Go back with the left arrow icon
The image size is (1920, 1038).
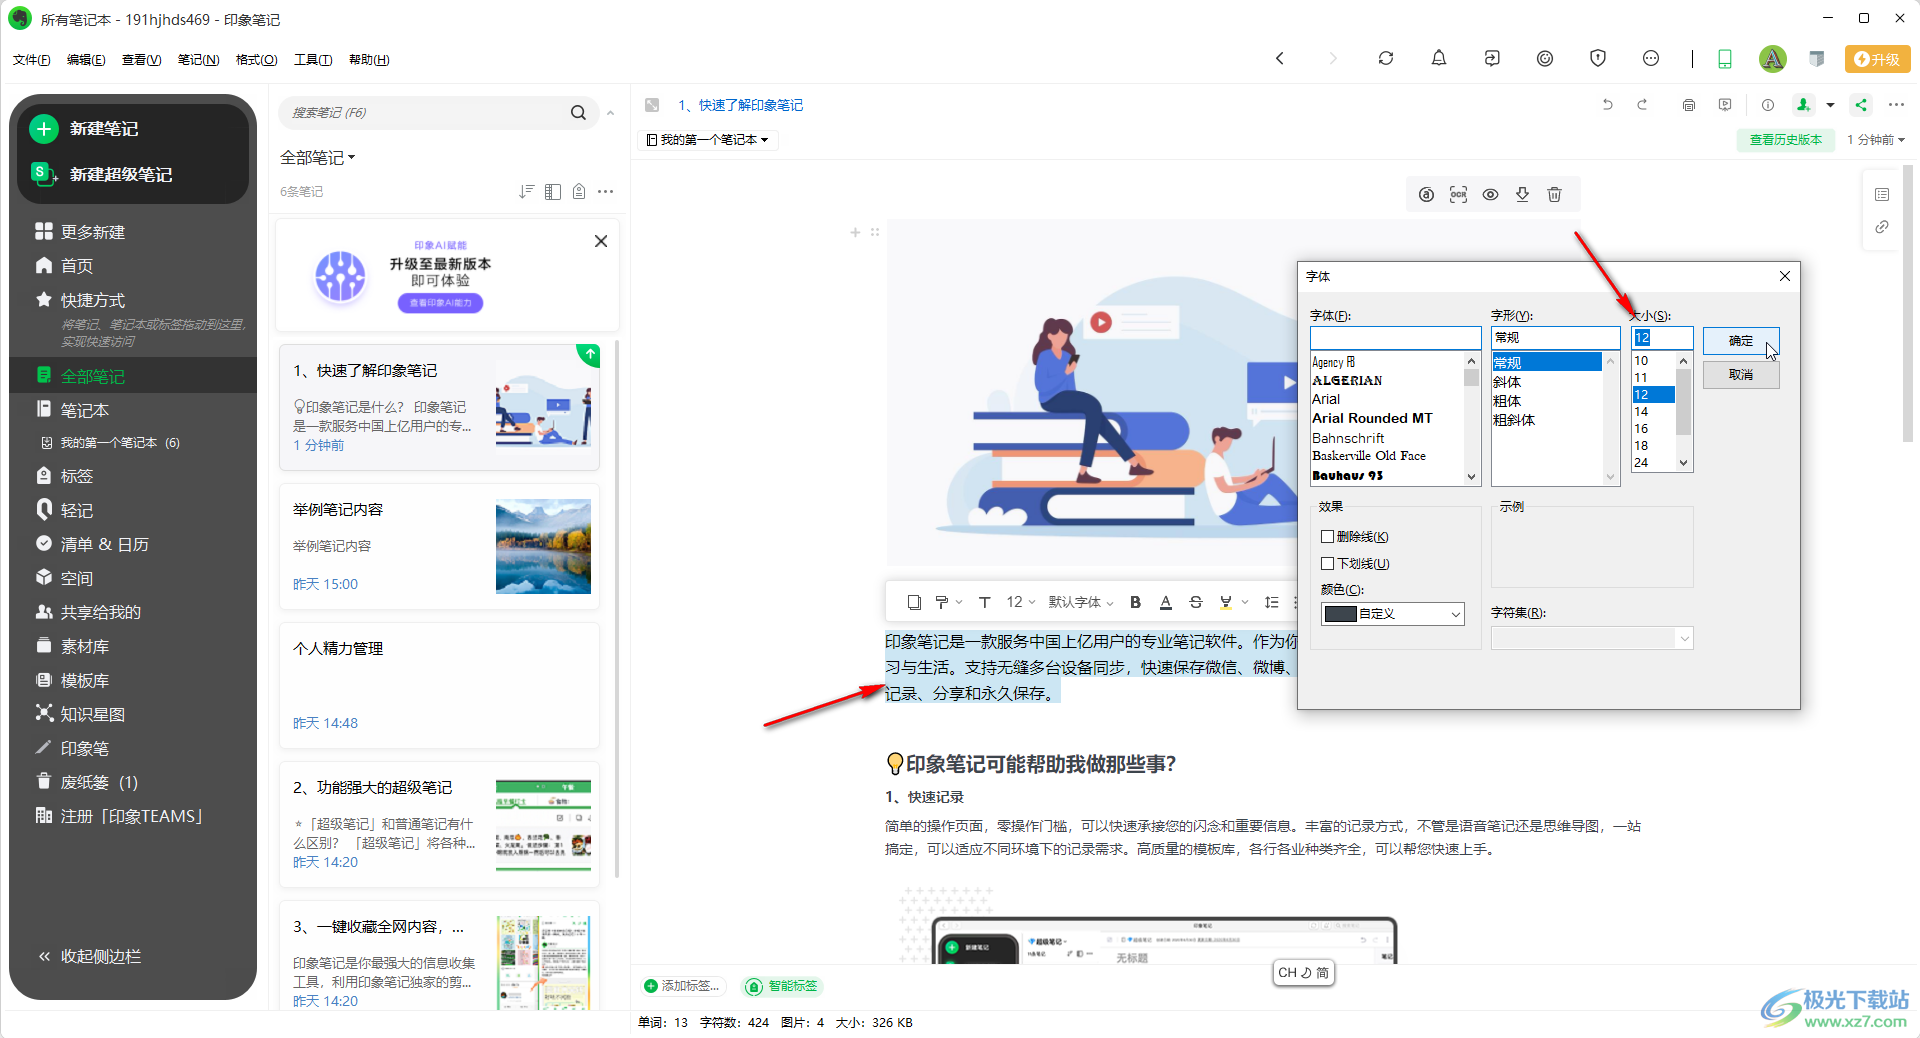tap(1280, 59)
